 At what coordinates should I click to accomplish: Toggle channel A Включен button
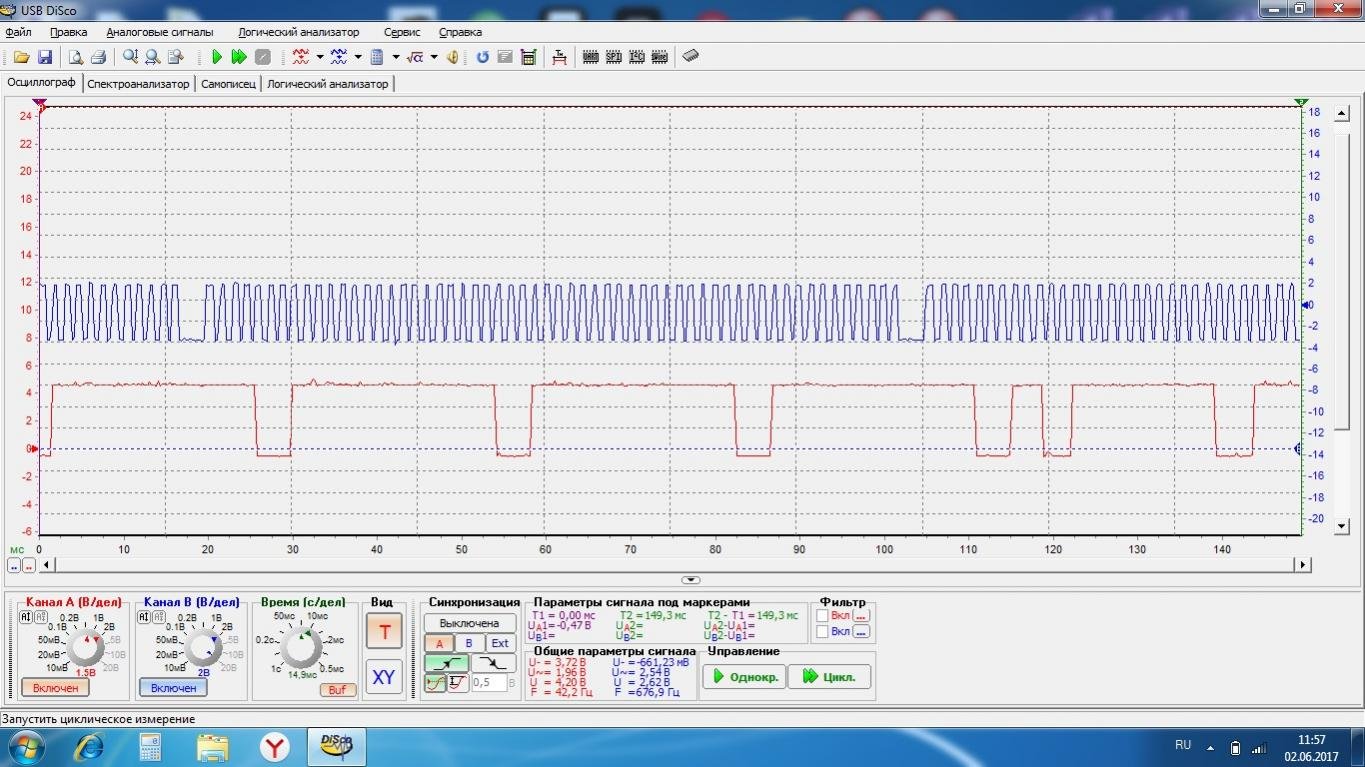coord(55,688)
